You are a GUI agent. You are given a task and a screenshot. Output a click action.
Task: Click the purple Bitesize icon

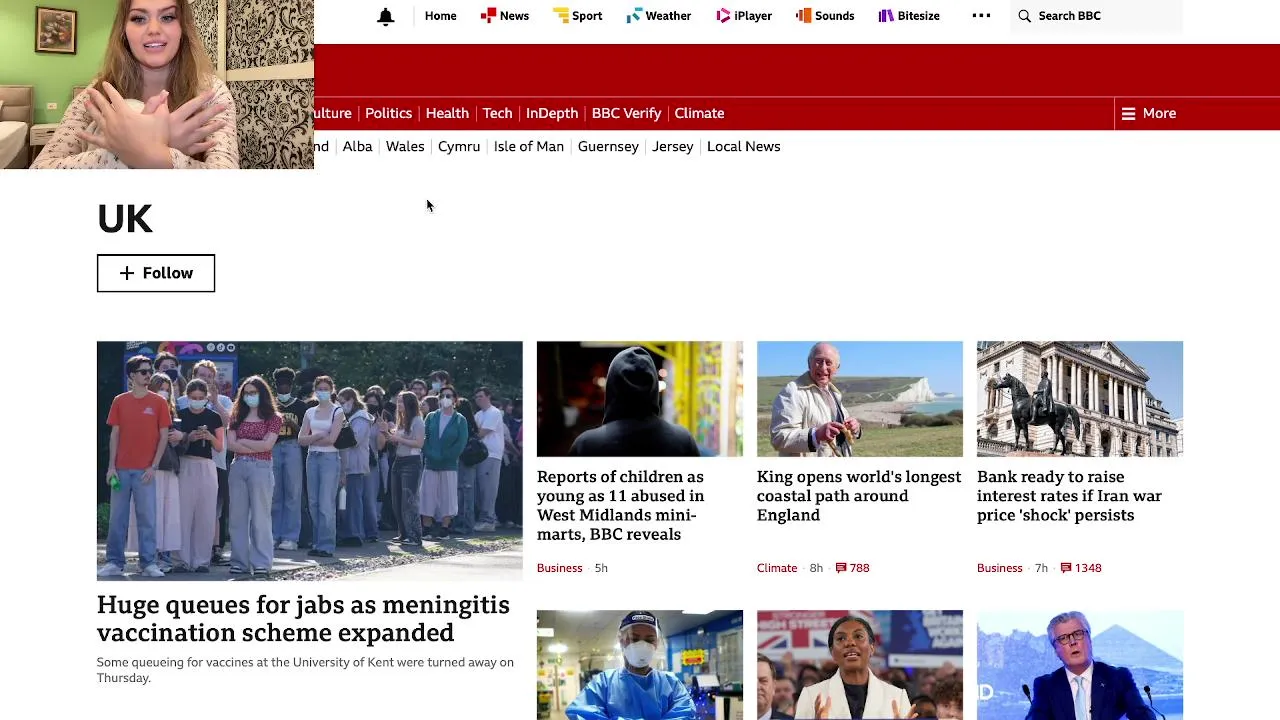886,16
